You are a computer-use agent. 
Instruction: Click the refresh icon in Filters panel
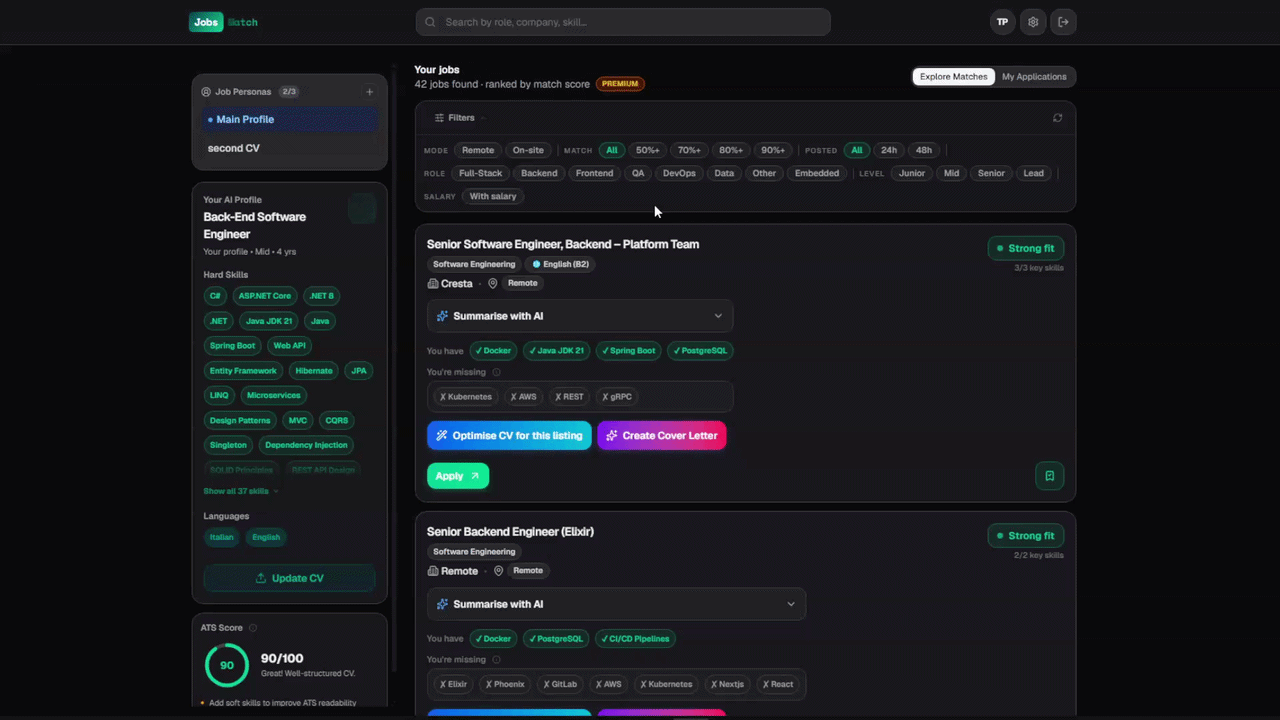pos(1057,118)
